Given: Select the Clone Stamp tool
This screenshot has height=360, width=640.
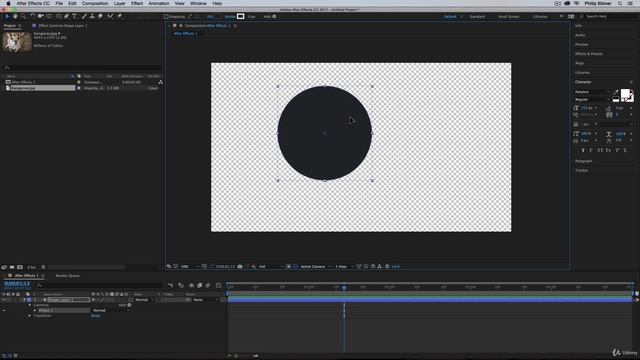Looking at the screenshot, I should (x=92, y=16).
